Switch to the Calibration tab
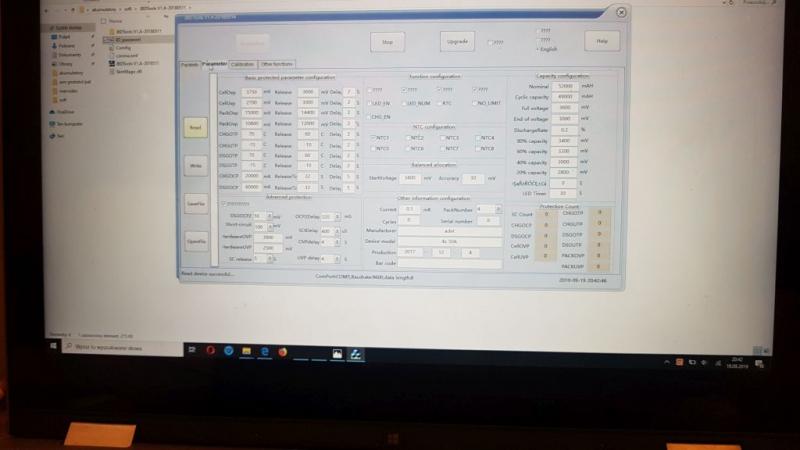The height and width of the screenshot is (450, 800). (242, 64)
